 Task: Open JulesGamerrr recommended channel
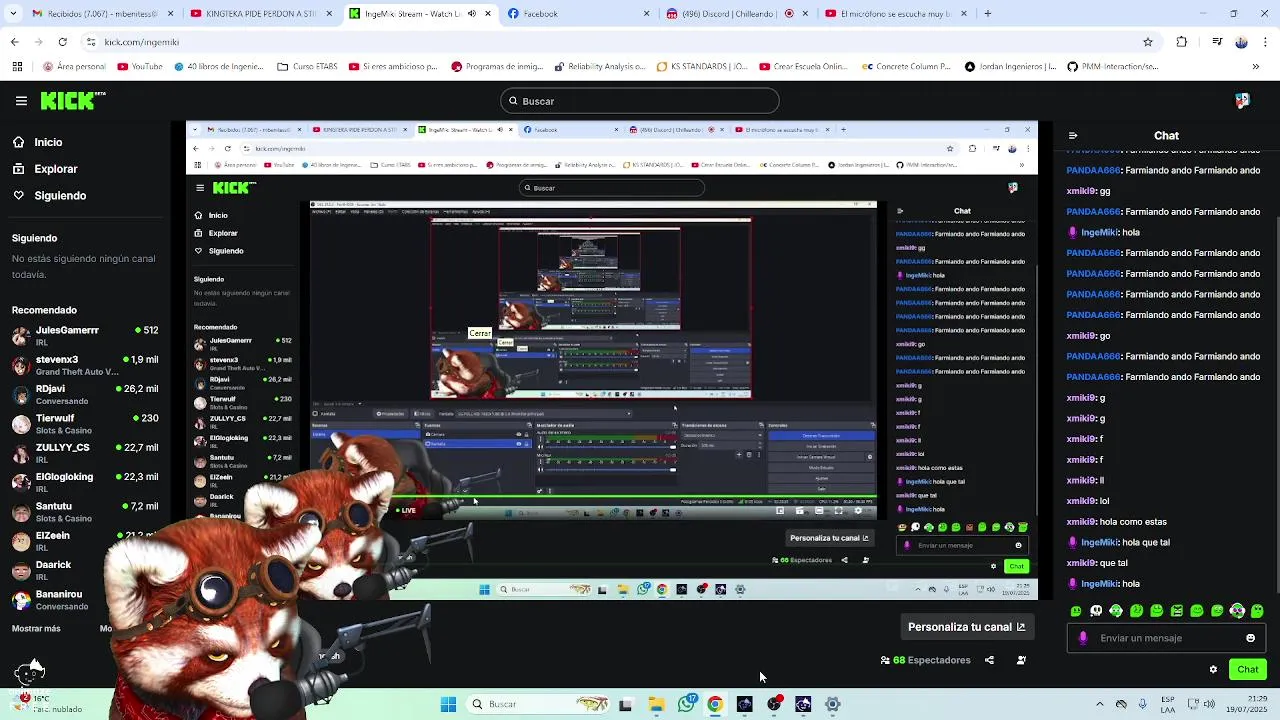tap(85, 336)
